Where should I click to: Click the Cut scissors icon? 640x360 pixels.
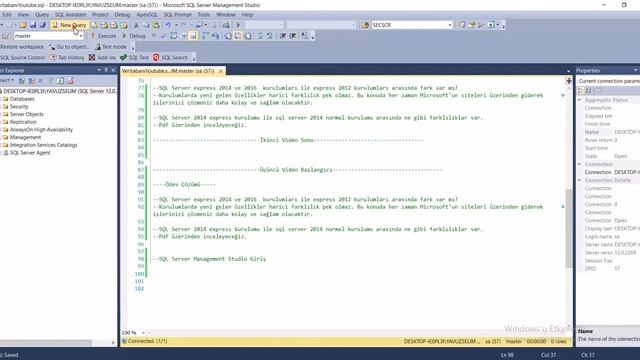pos(136,25)
